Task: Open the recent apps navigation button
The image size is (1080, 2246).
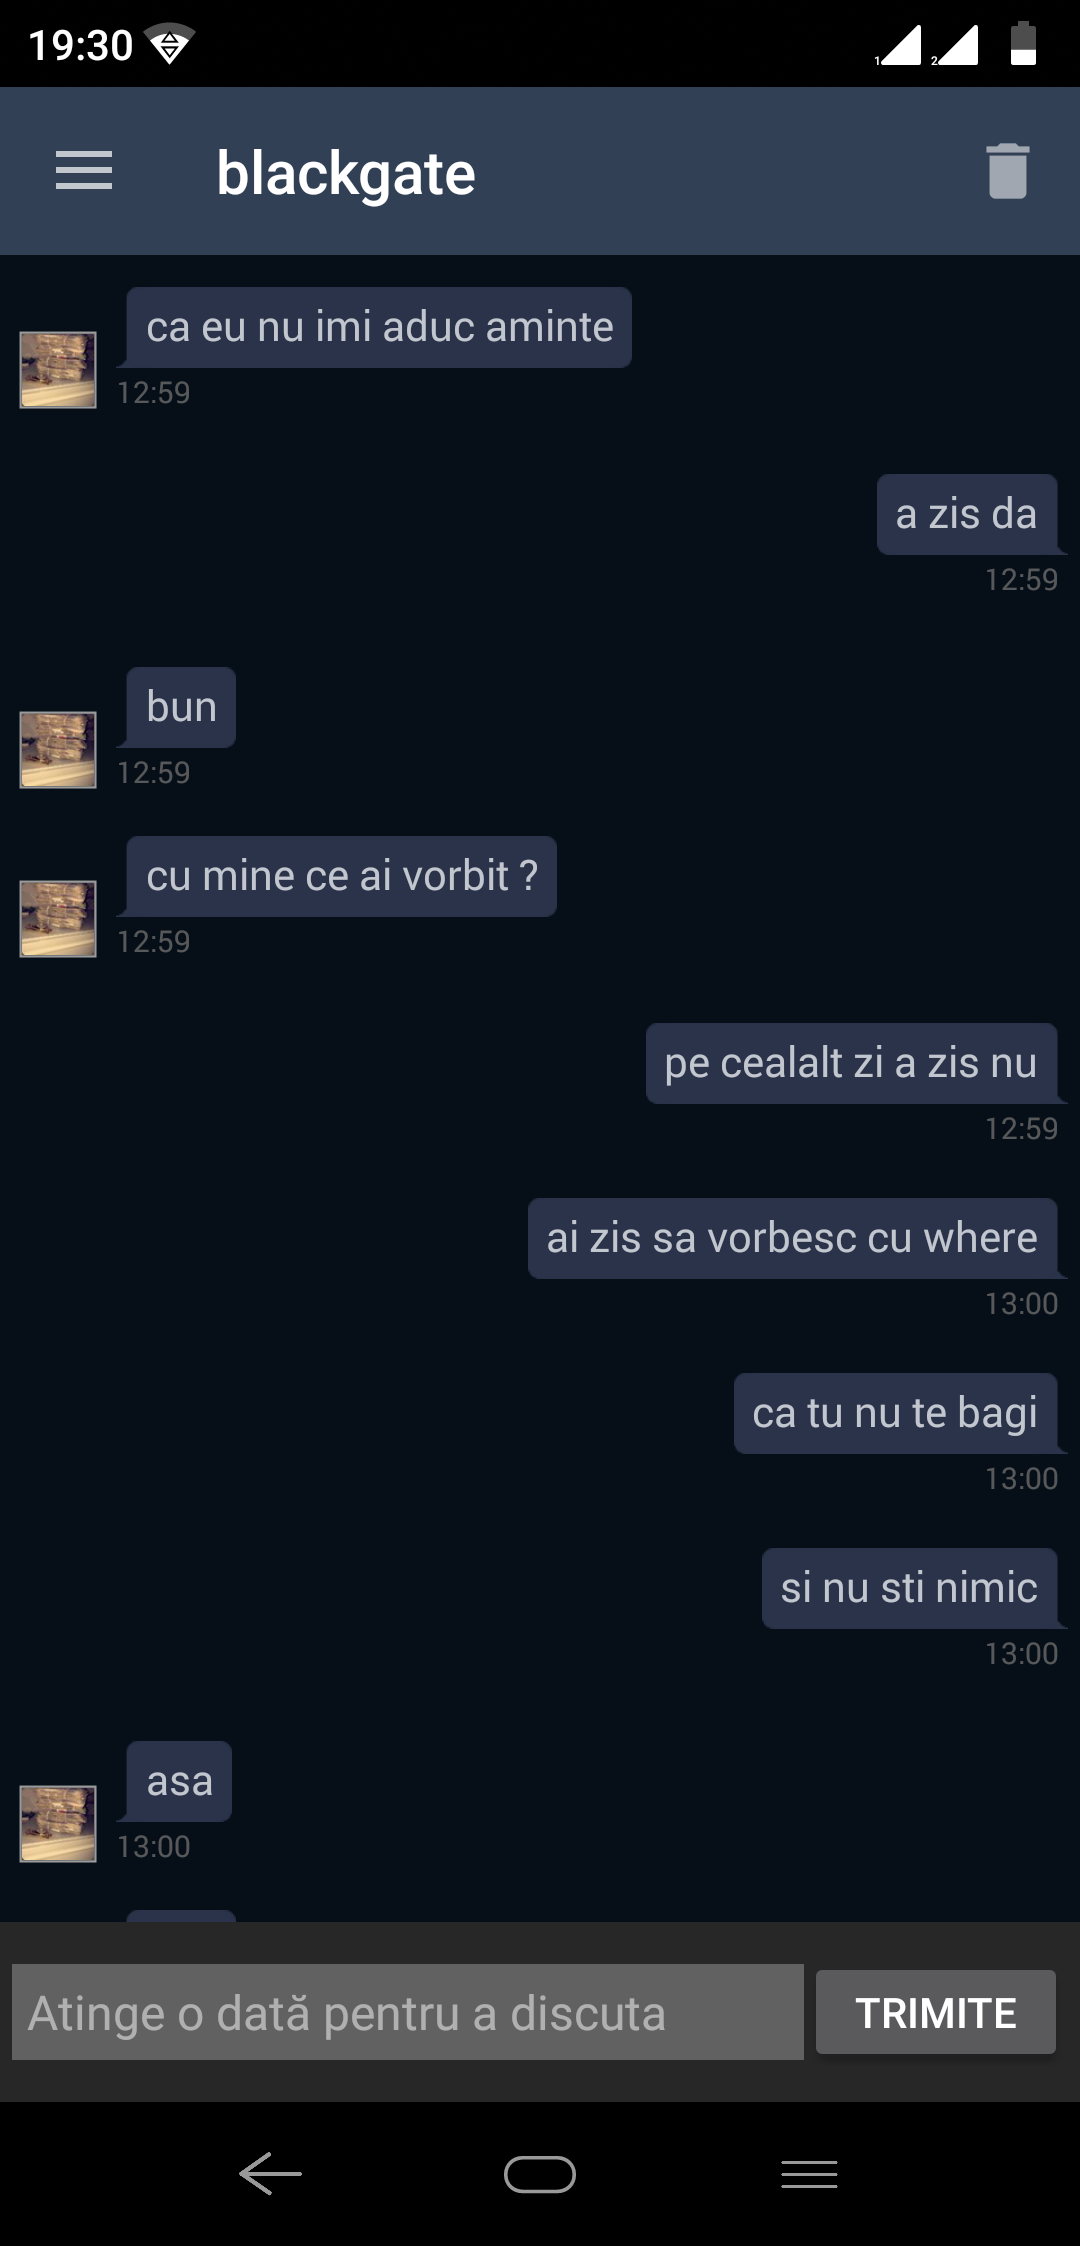Action: point(809,2174)
